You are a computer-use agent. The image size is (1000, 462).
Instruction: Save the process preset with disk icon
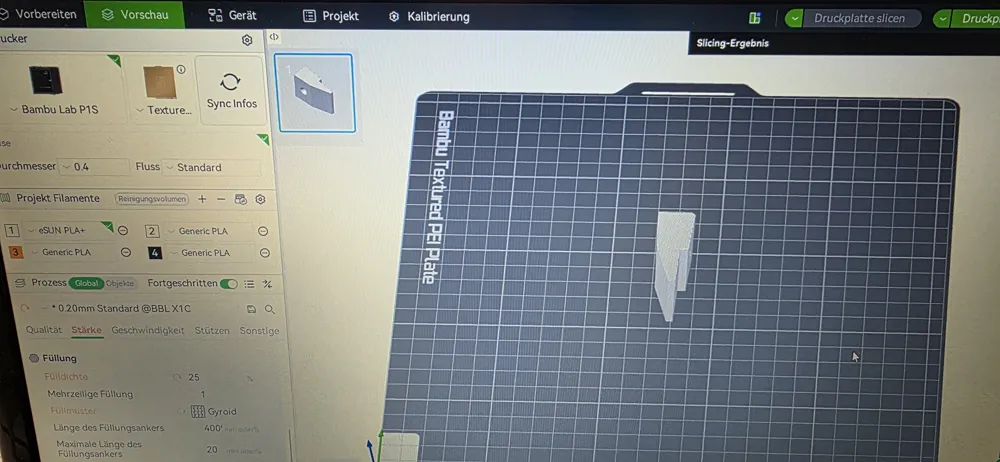(251, 309)
